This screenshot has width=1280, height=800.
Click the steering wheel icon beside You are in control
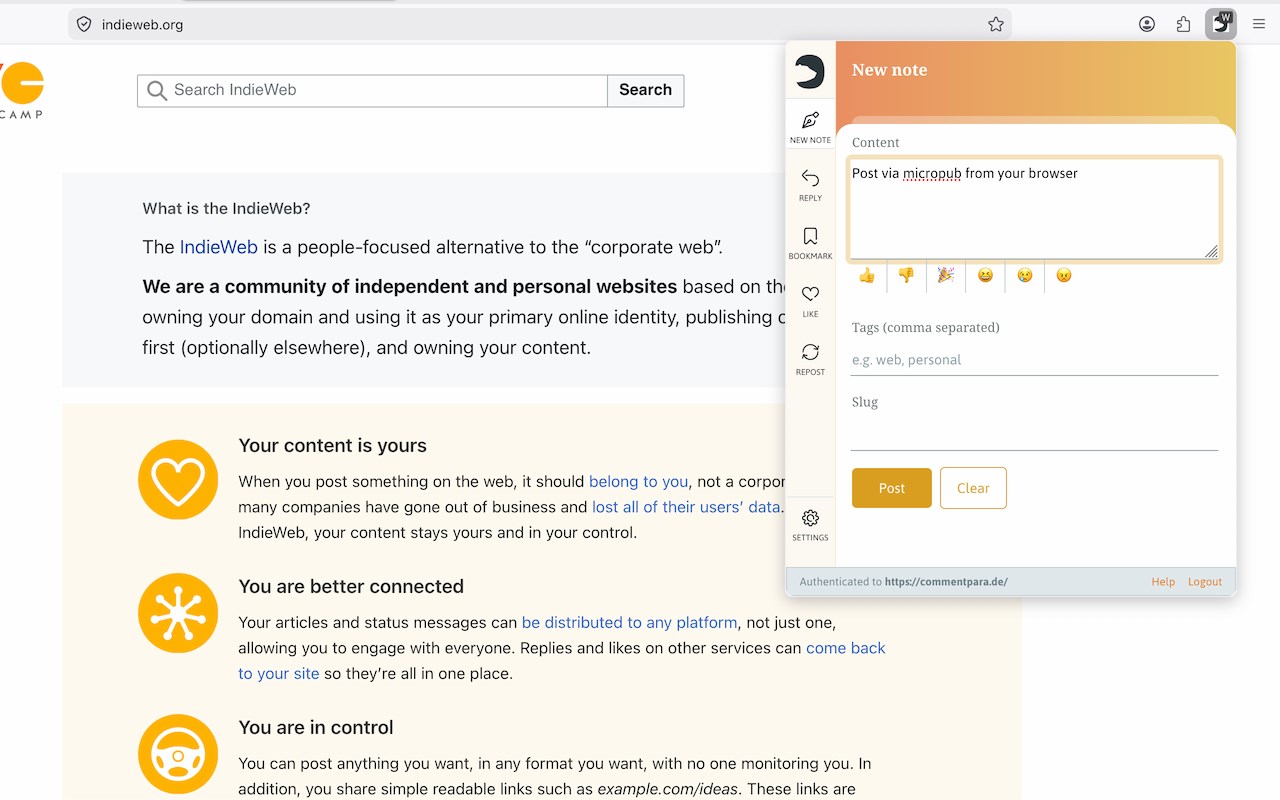pyautogui.click(x=178, y=754)
